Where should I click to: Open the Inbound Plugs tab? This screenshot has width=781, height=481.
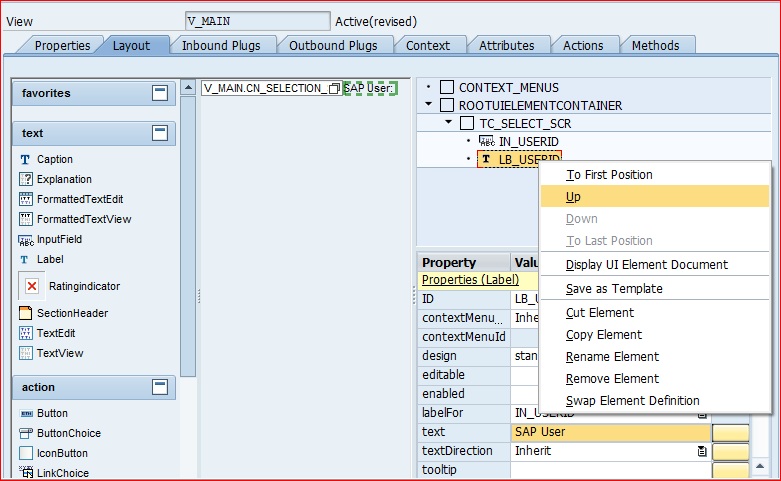click(x=221, y=45)
